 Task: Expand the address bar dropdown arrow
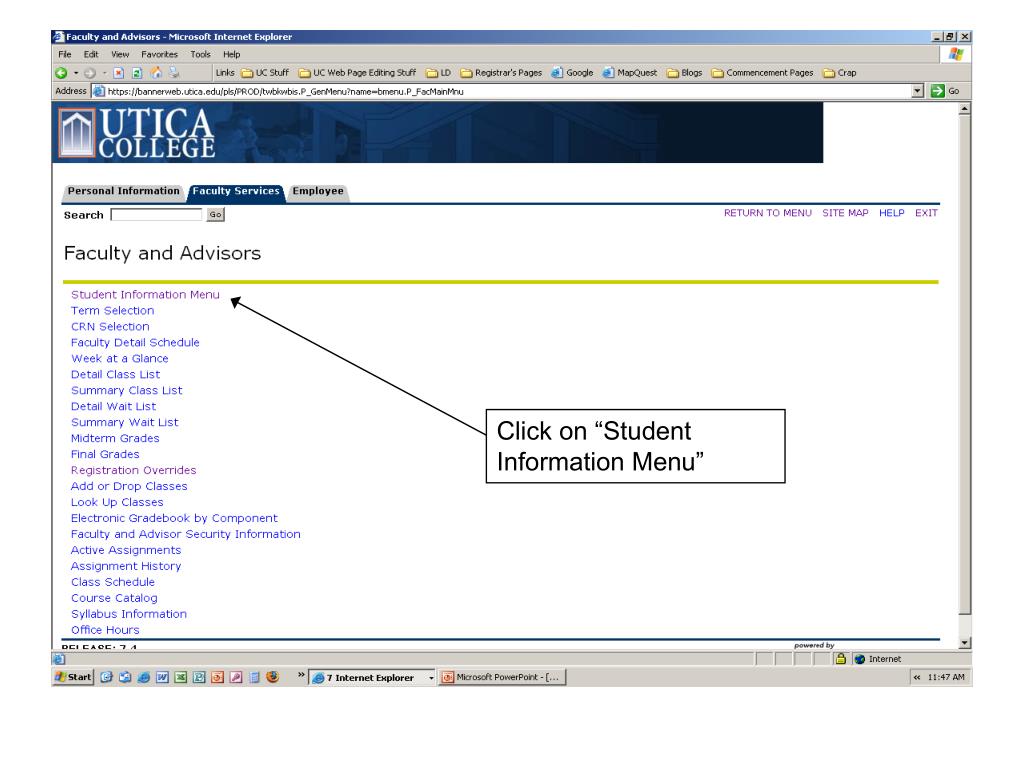tap(918, 91)
